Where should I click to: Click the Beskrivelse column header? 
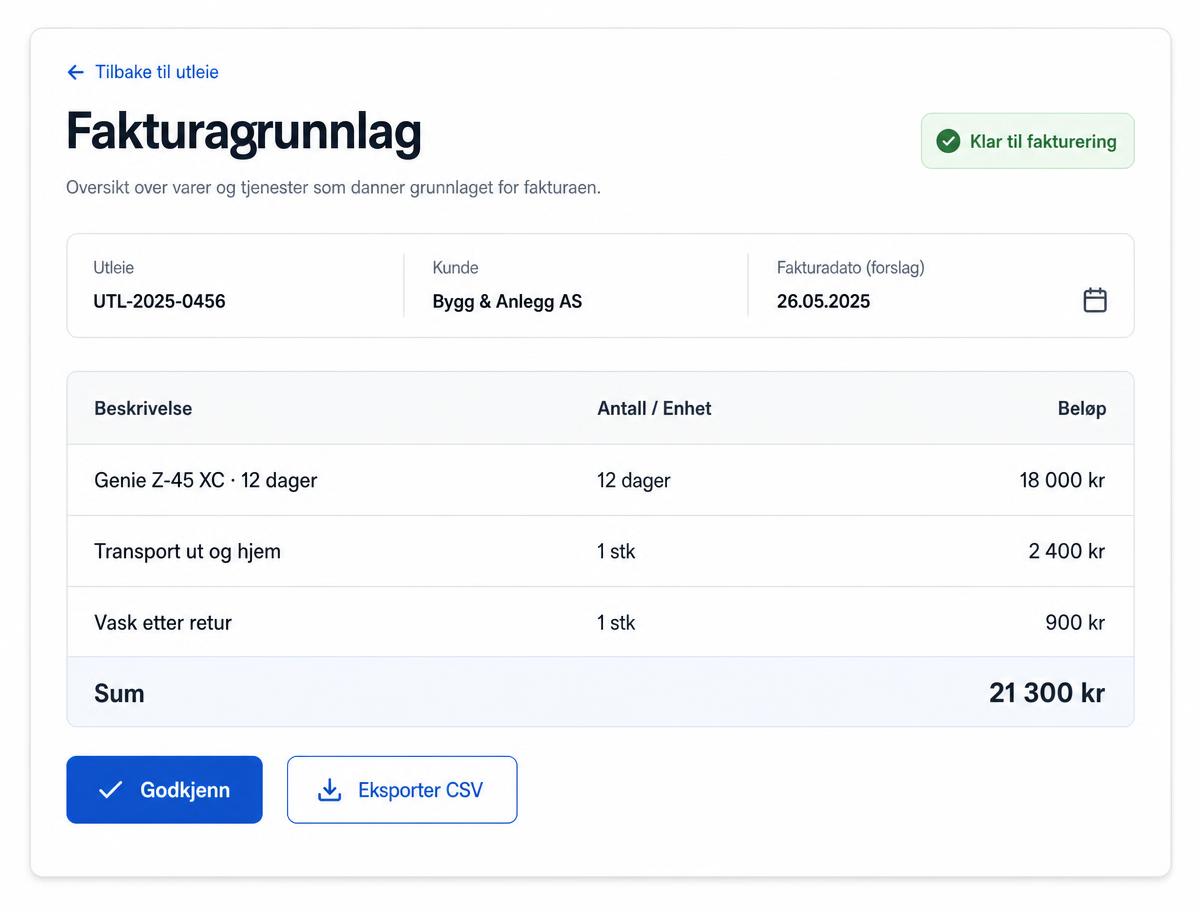(143, 408)
